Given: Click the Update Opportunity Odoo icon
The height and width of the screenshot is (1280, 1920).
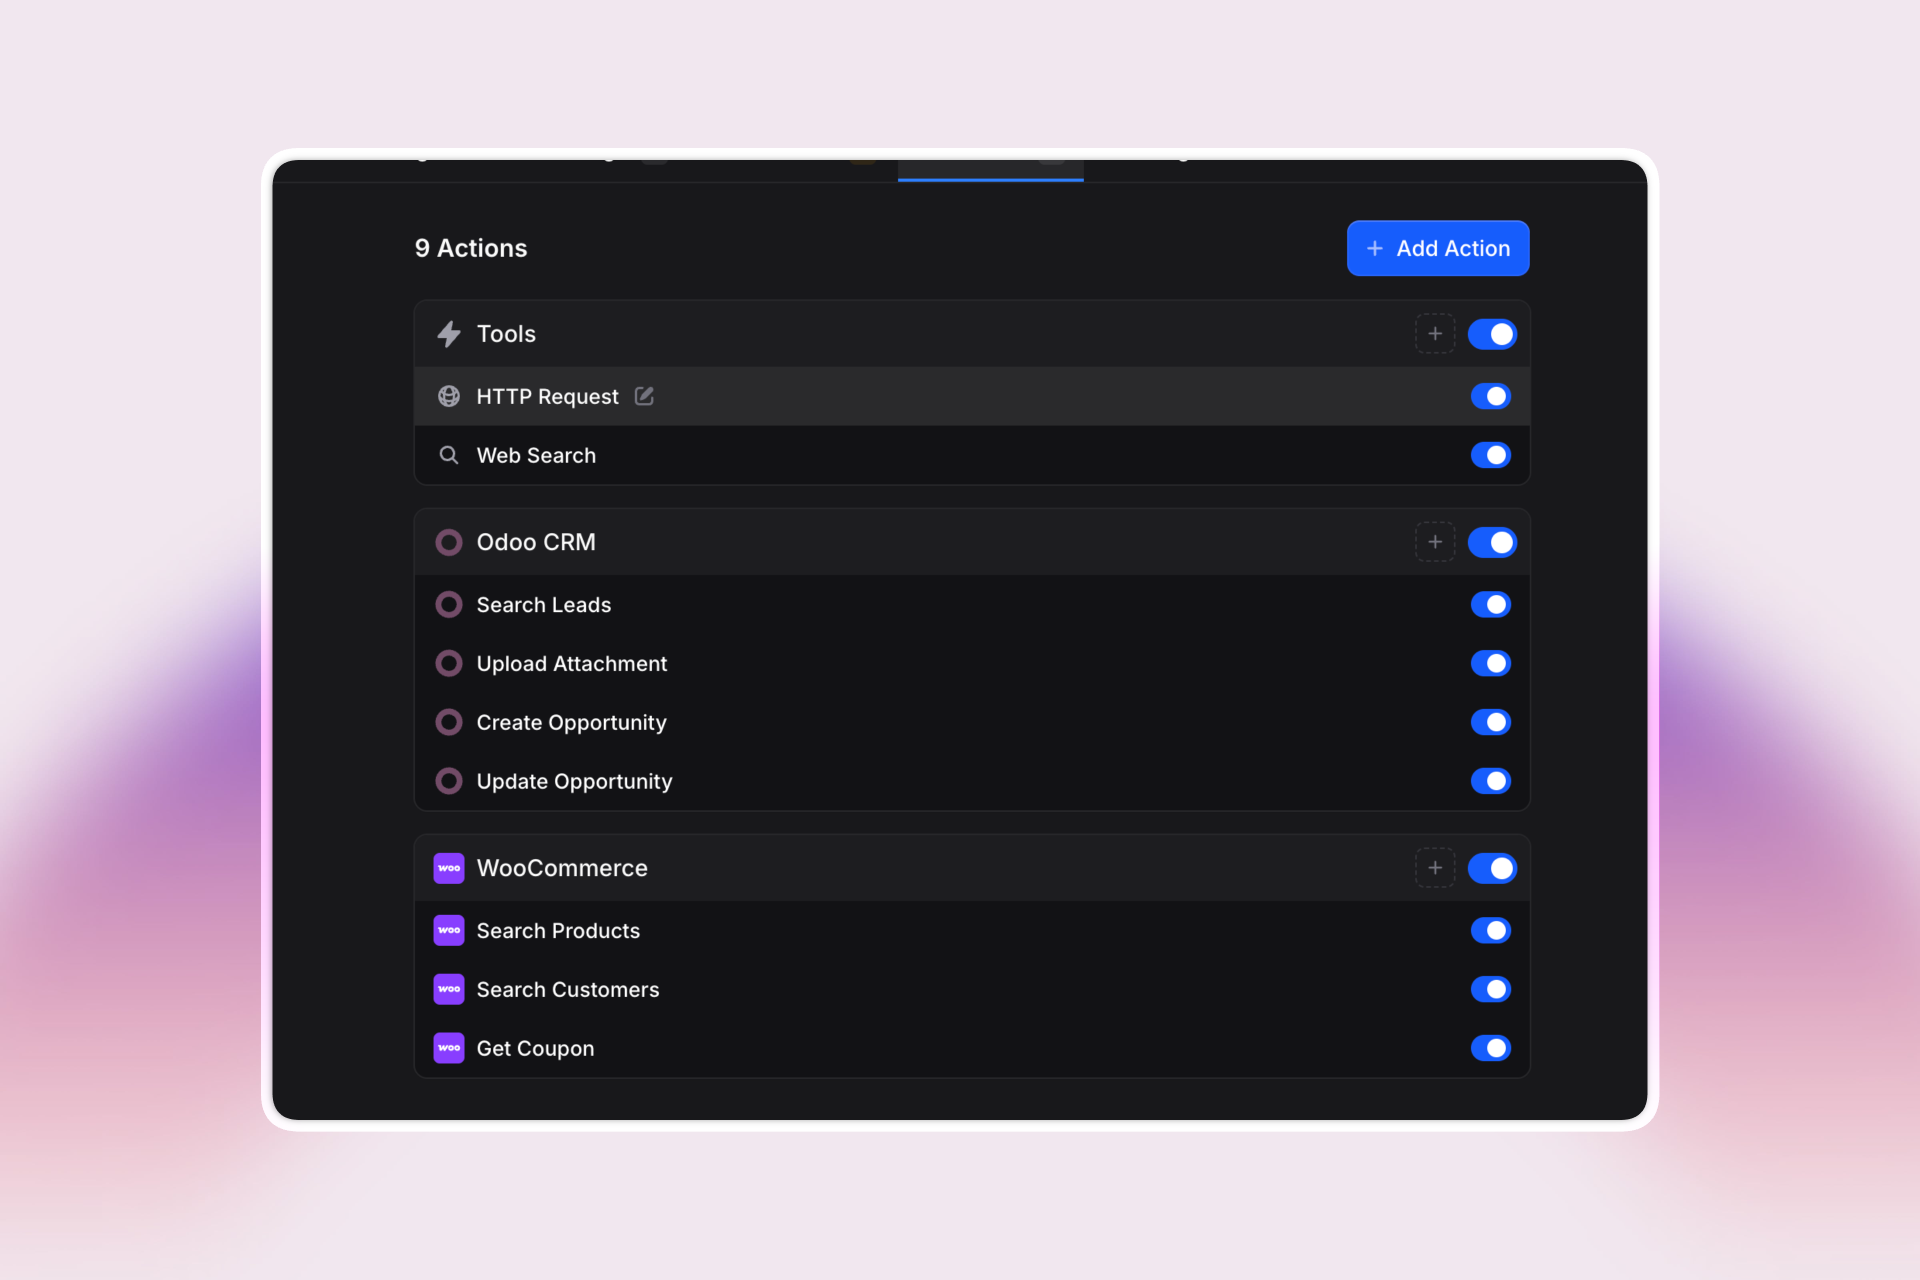Looking at the screenshot, I should tap(449, 781).
